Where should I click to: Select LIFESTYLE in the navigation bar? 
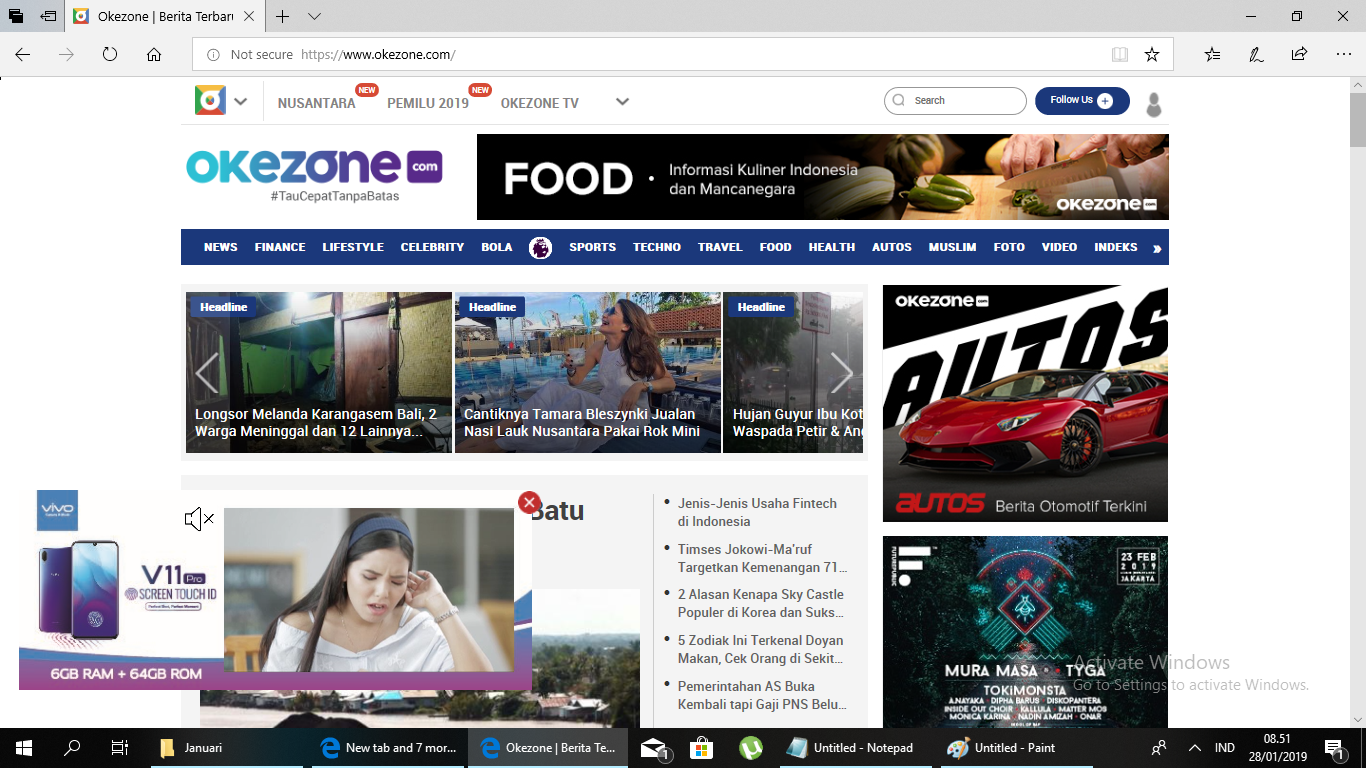[353, 247]
